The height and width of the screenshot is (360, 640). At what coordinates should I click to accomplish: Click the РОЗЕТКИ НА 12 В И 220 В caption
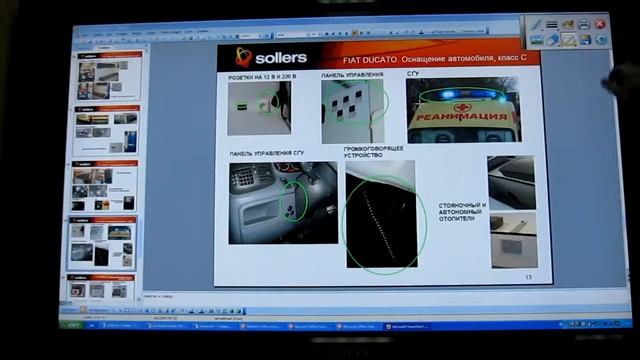(x=262, y=77)
